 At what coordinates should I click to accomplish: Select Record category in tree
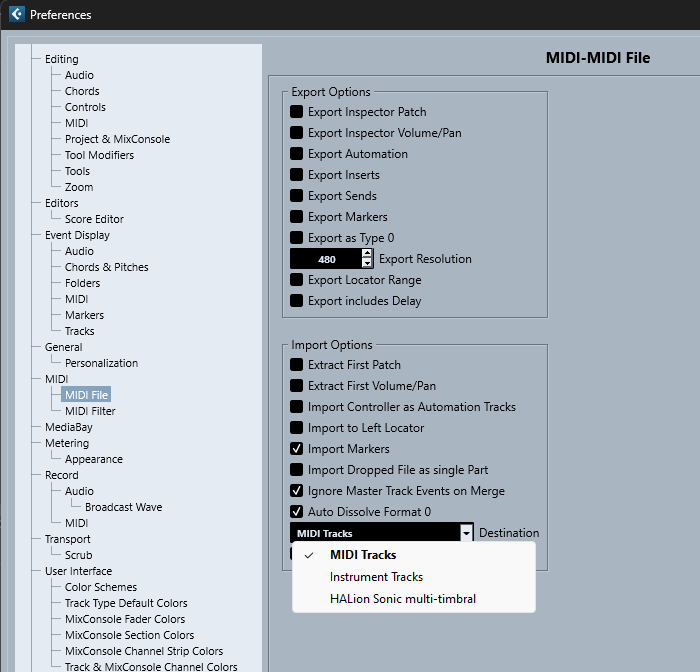click(x=62, y=475)
